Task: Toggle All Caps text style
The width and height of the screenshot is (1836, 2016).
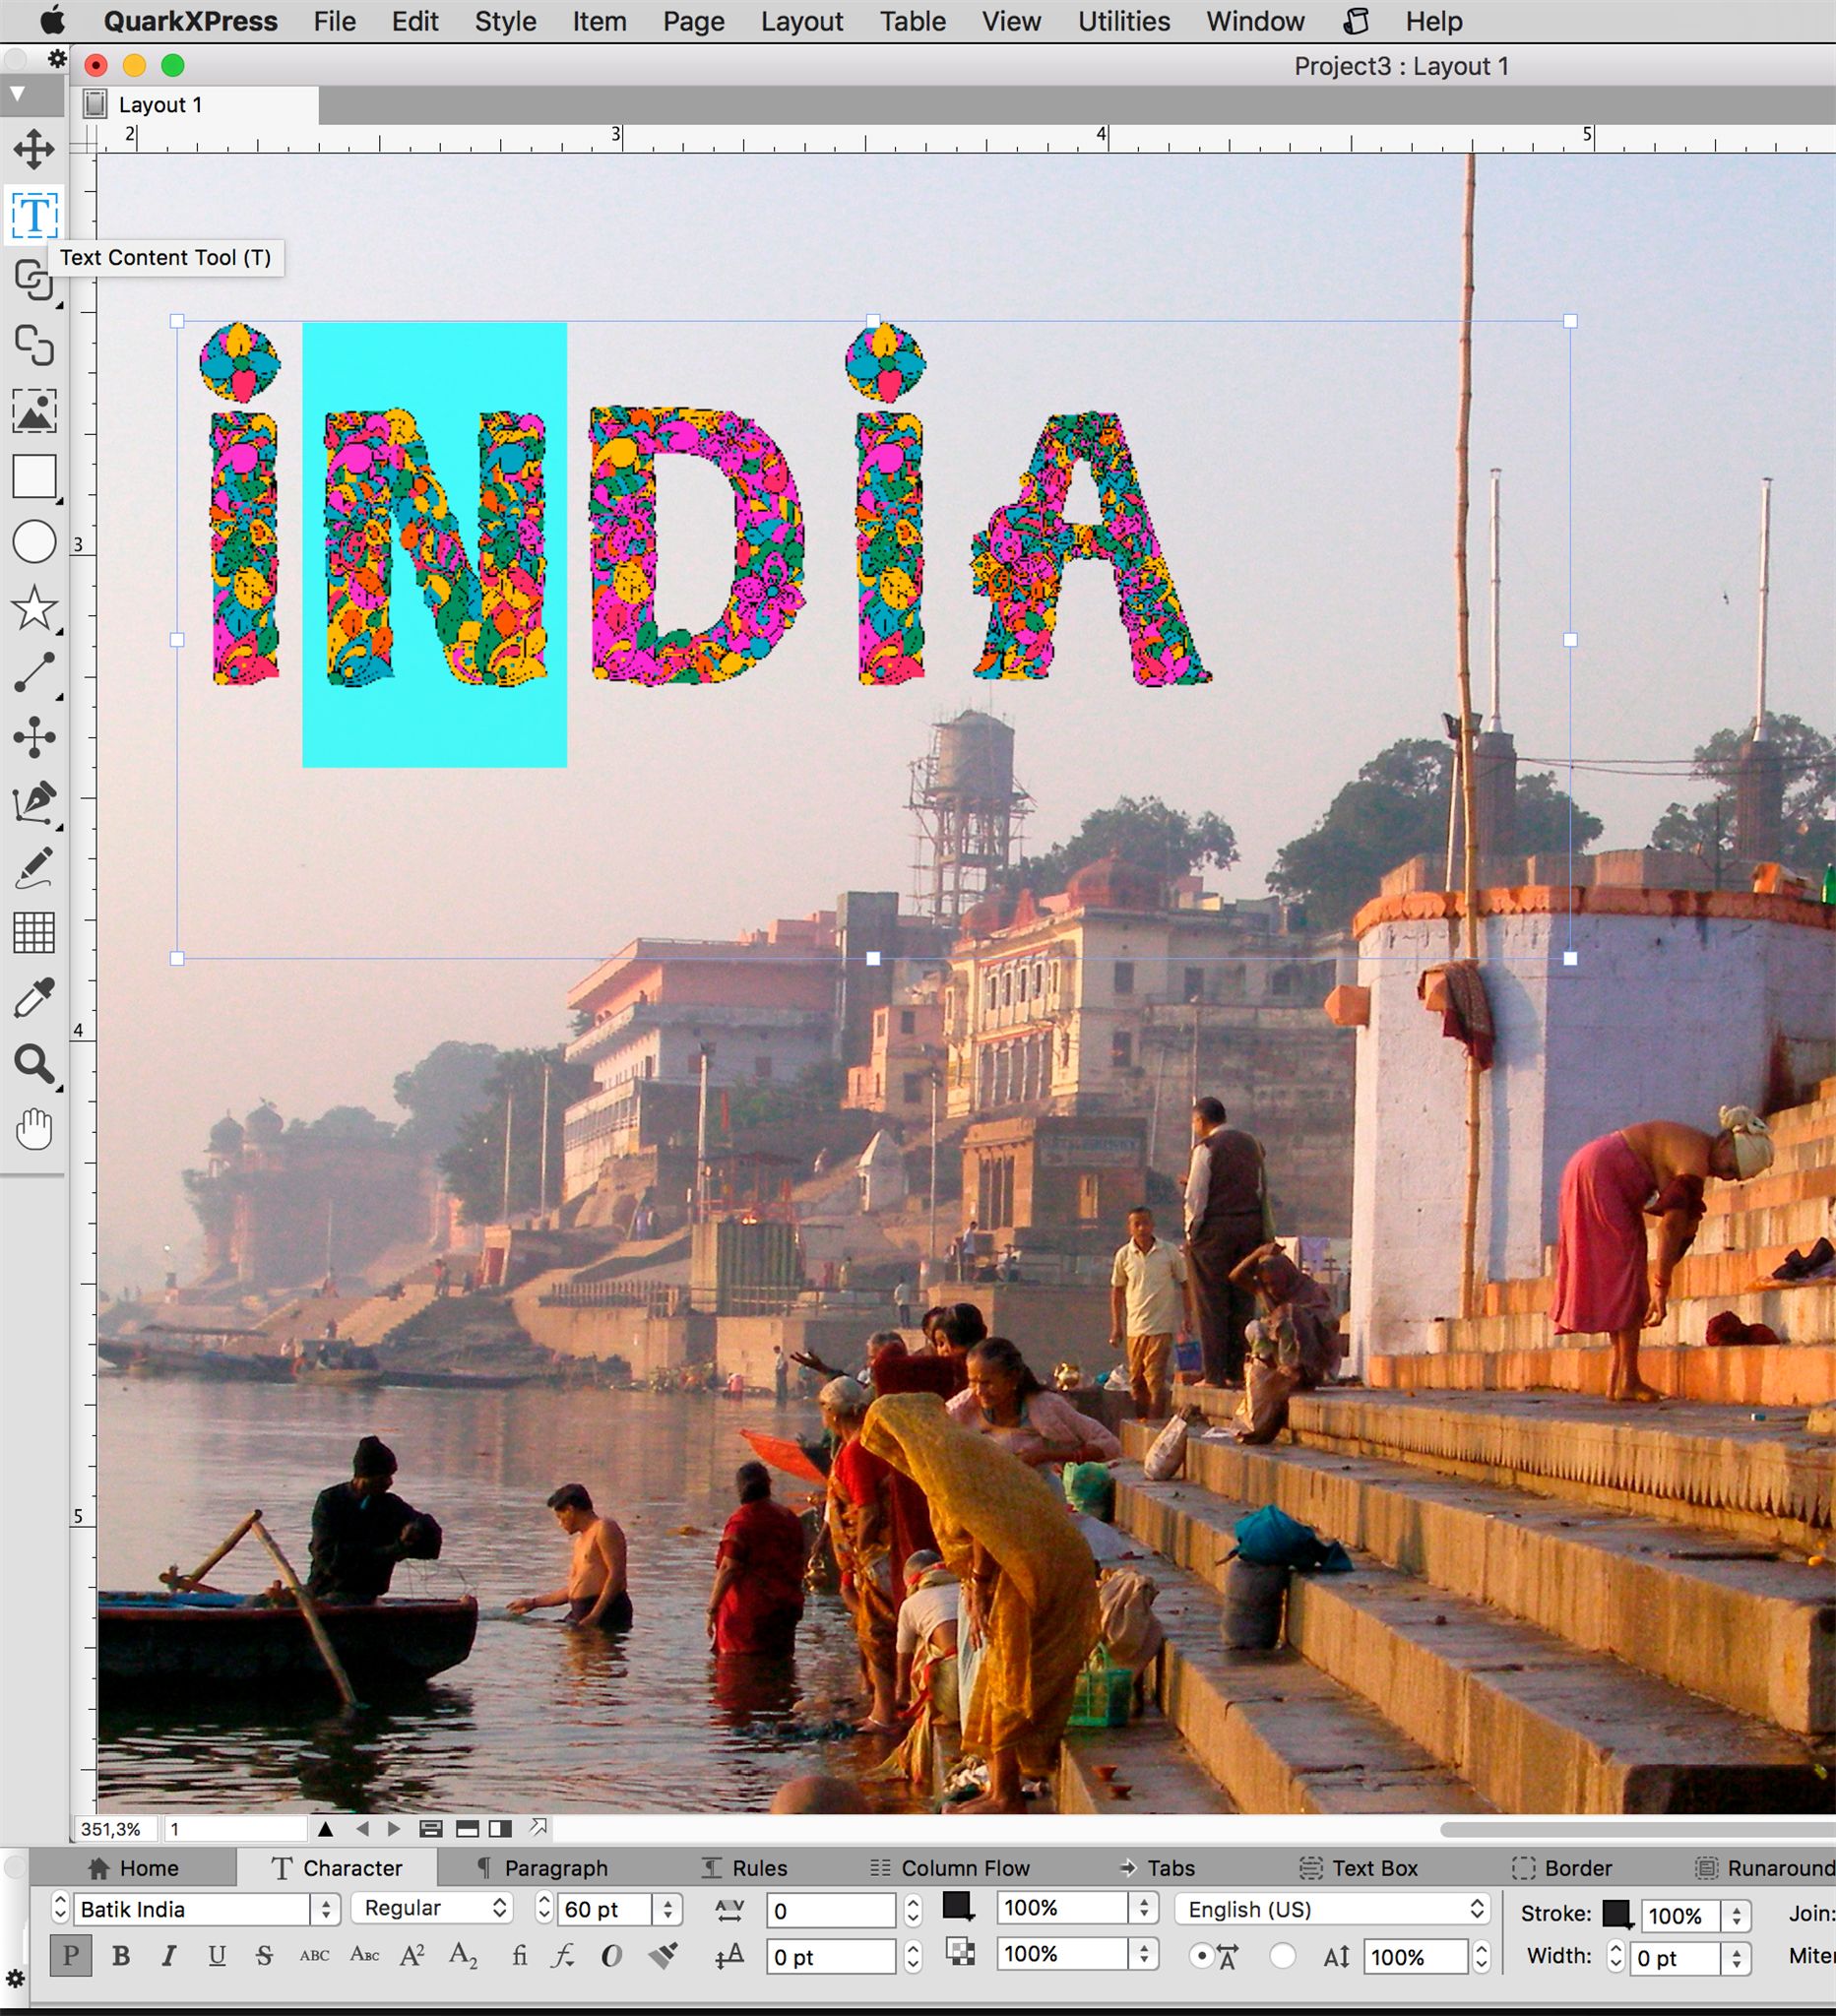Action: click(x=314, y=1955)
